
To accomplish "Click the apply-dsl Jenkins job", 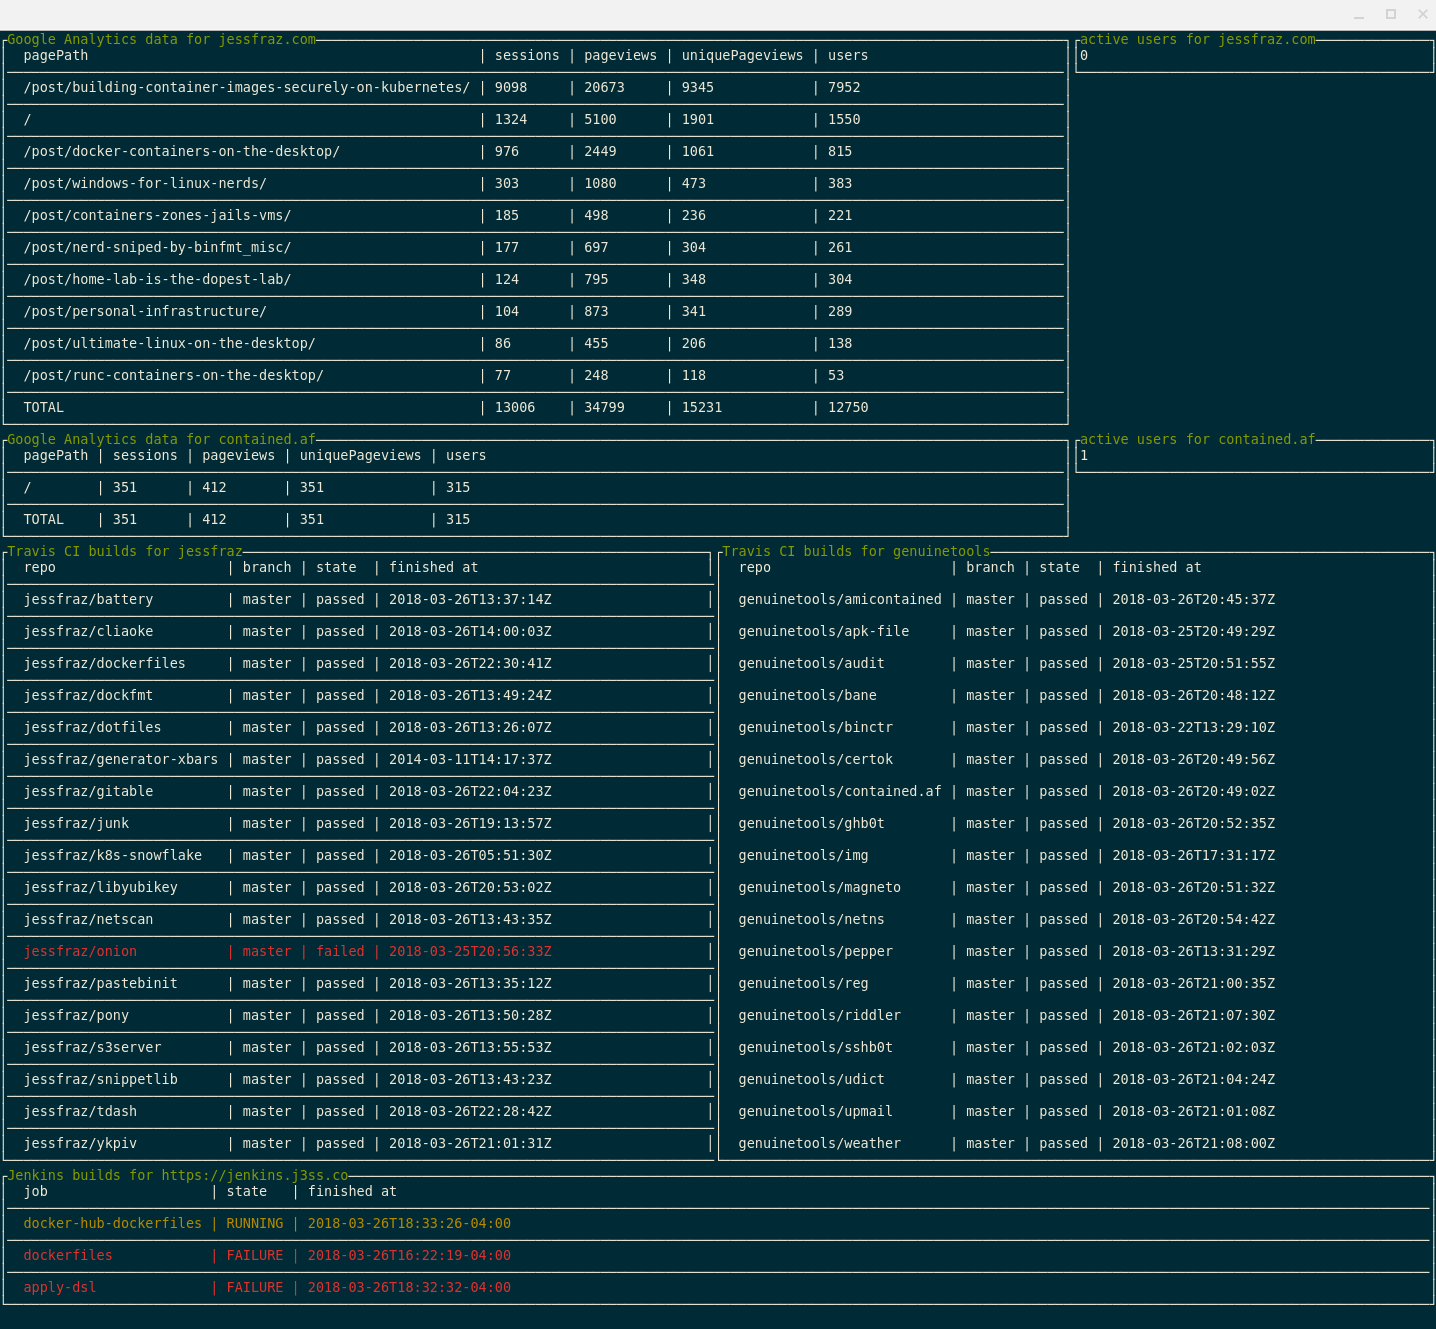I will pyautogui.click(x=60, y=1288).
